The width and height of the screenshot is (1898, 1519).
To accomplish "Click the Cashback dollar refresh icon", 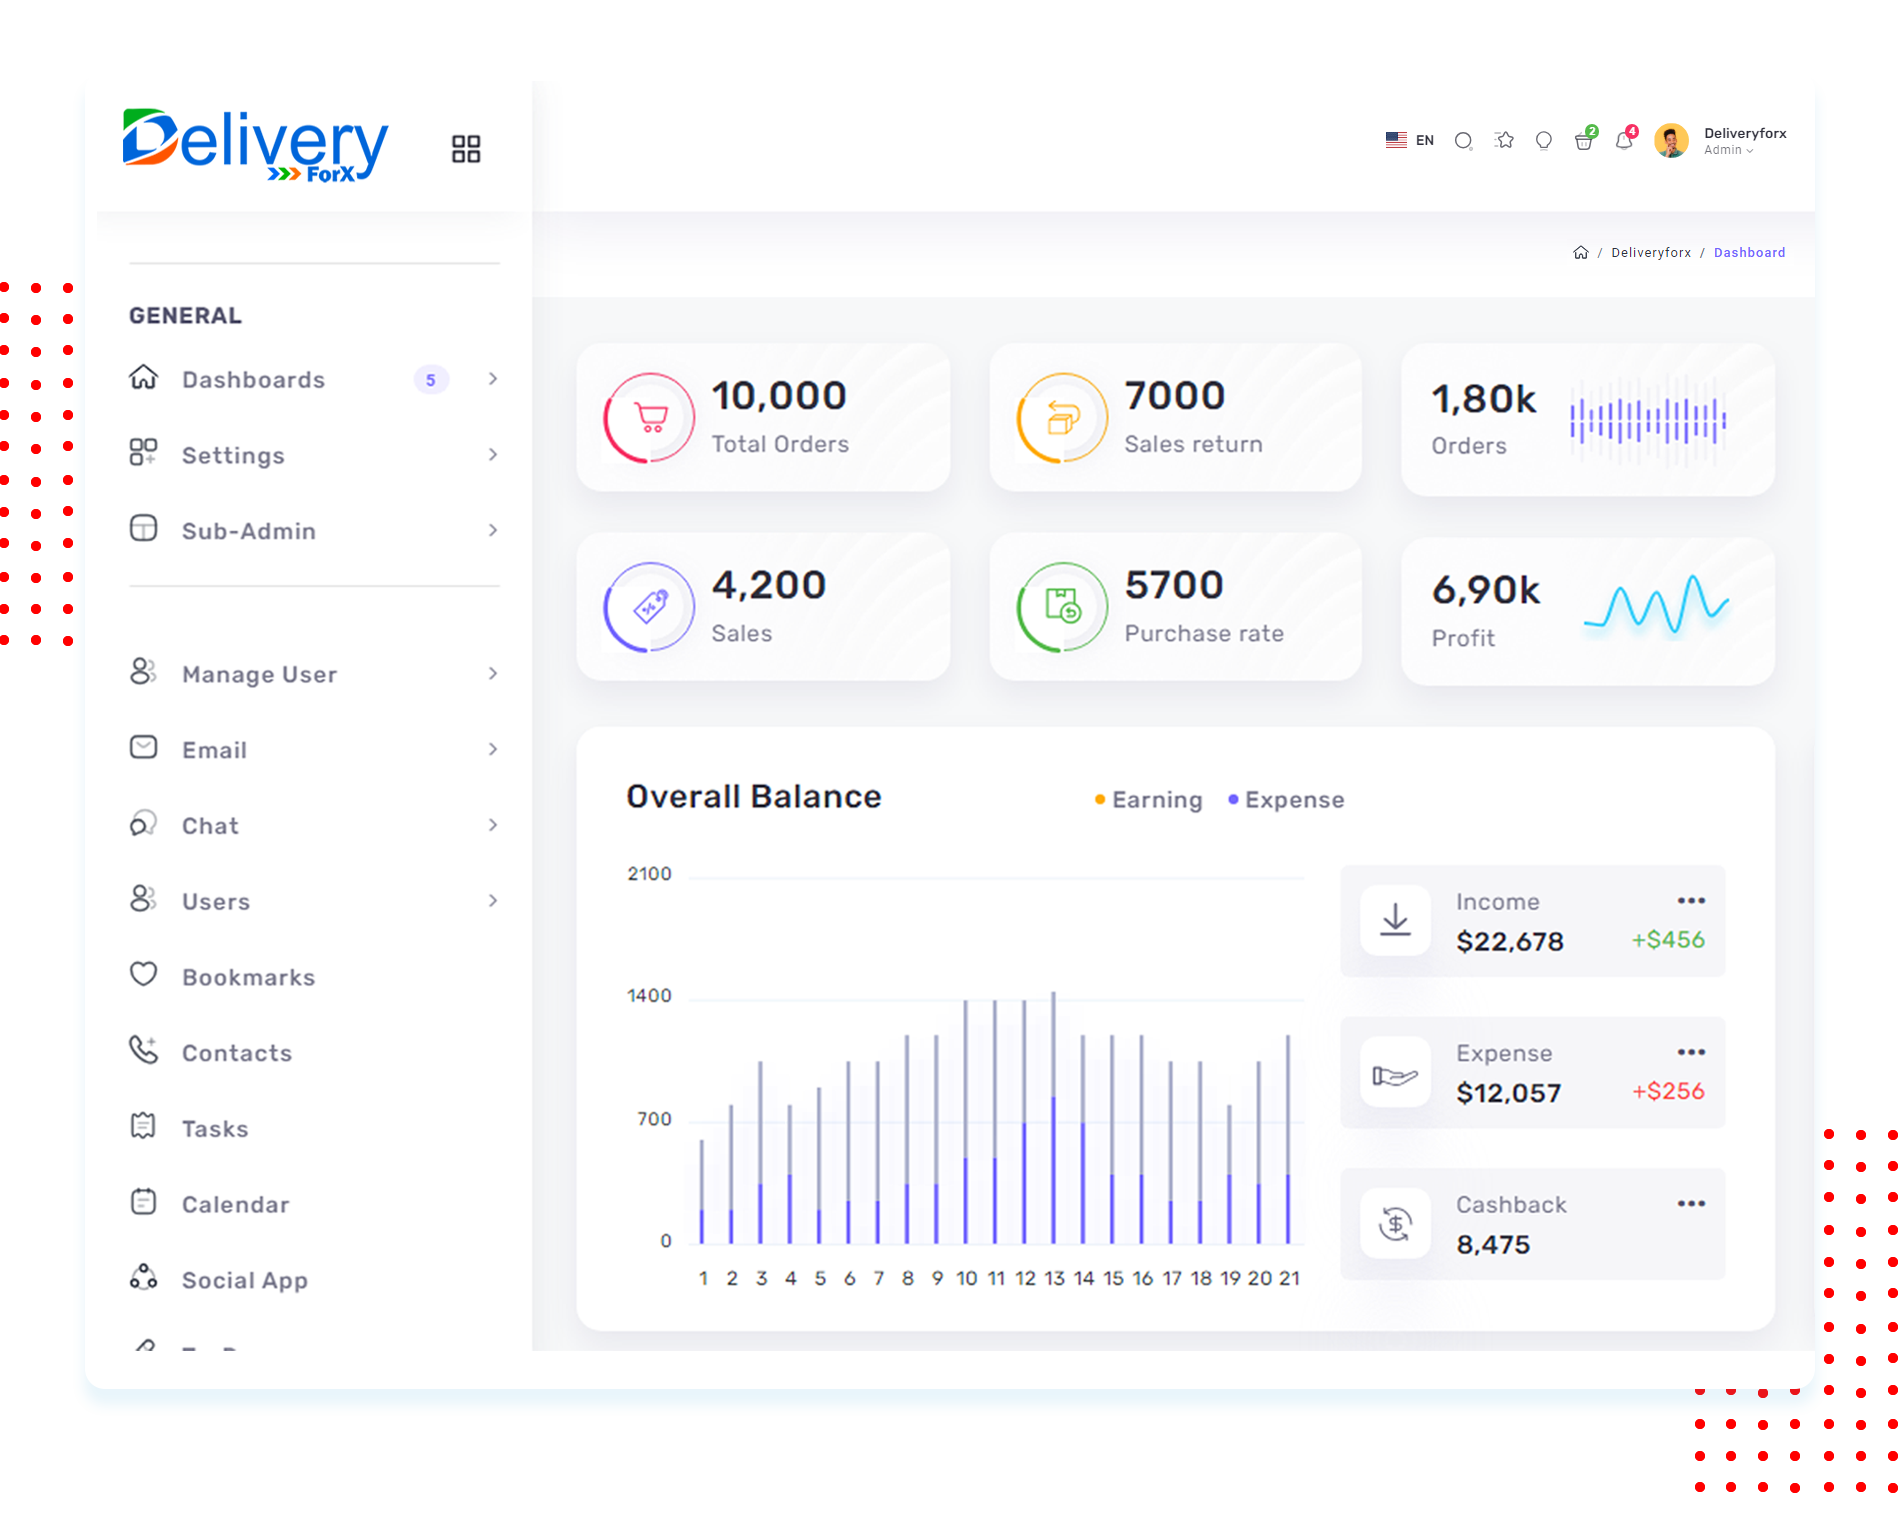I will (1395, 1223).
